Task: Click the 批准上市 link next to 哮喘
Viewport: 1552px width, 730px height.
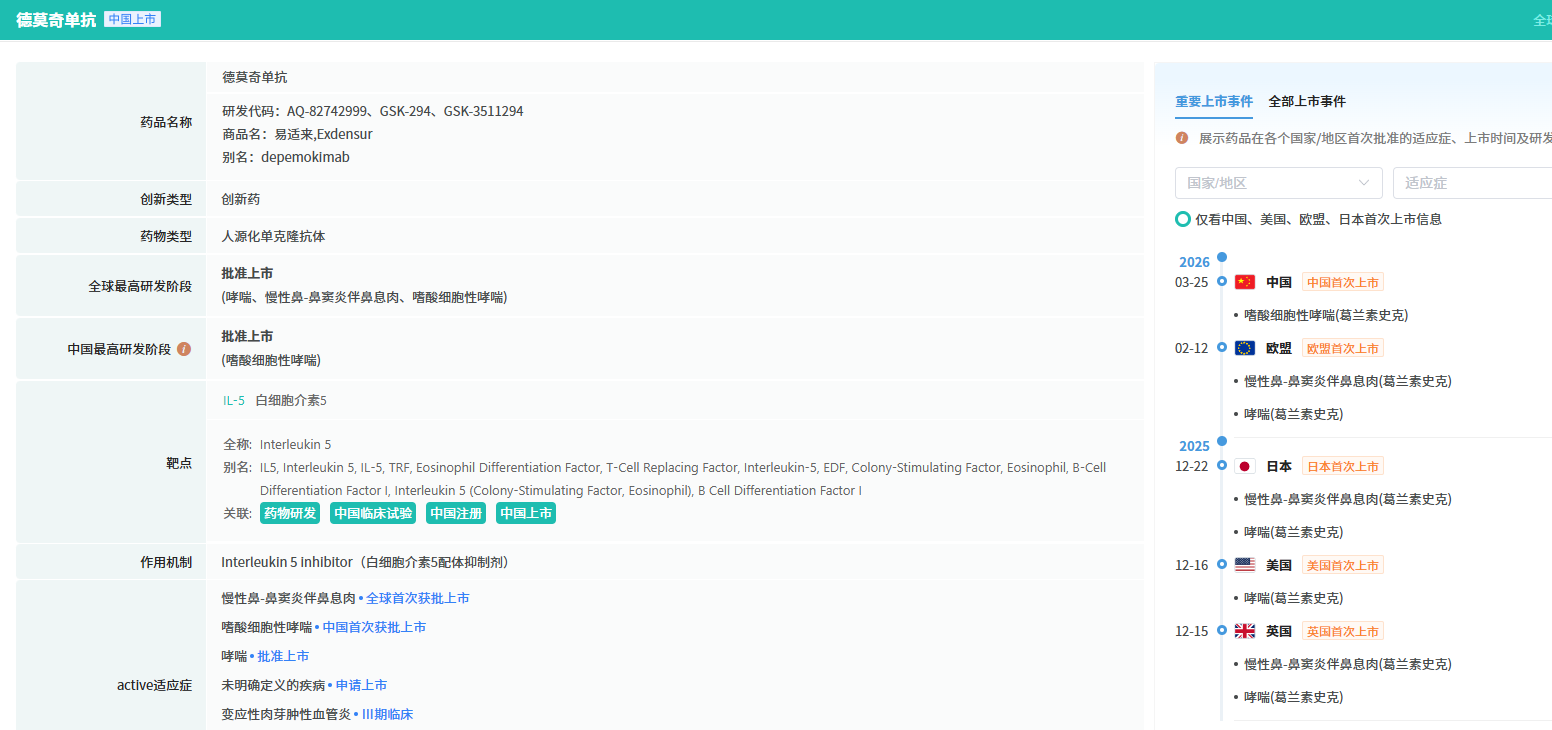Action: 283,656
